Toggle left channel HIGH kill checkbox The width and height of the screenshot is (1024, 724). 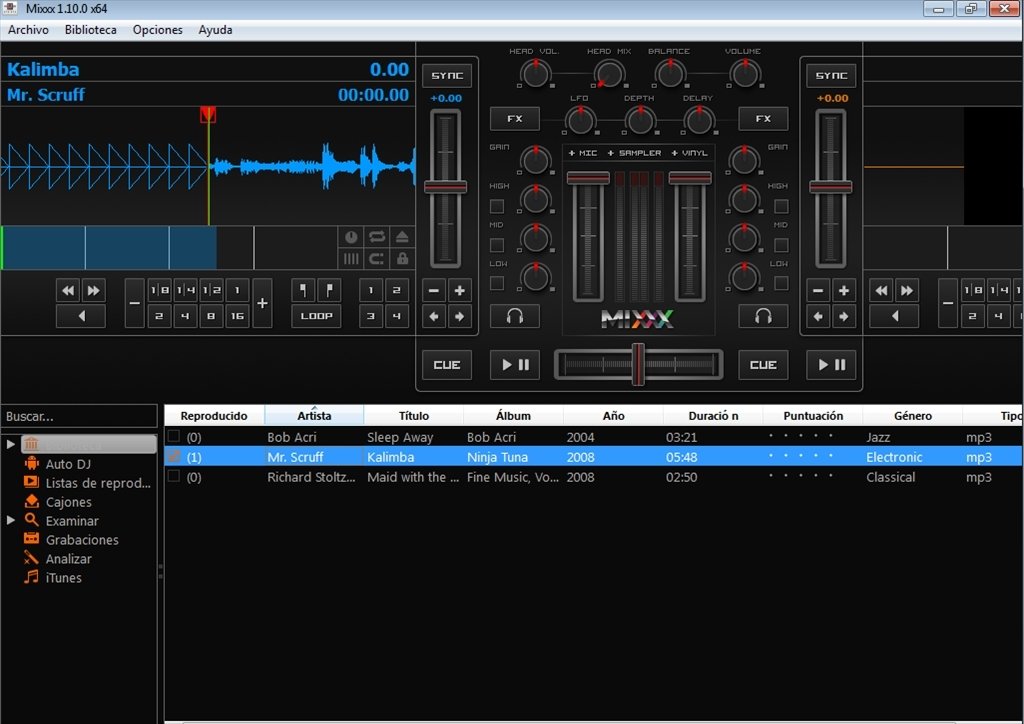[497, 206]
